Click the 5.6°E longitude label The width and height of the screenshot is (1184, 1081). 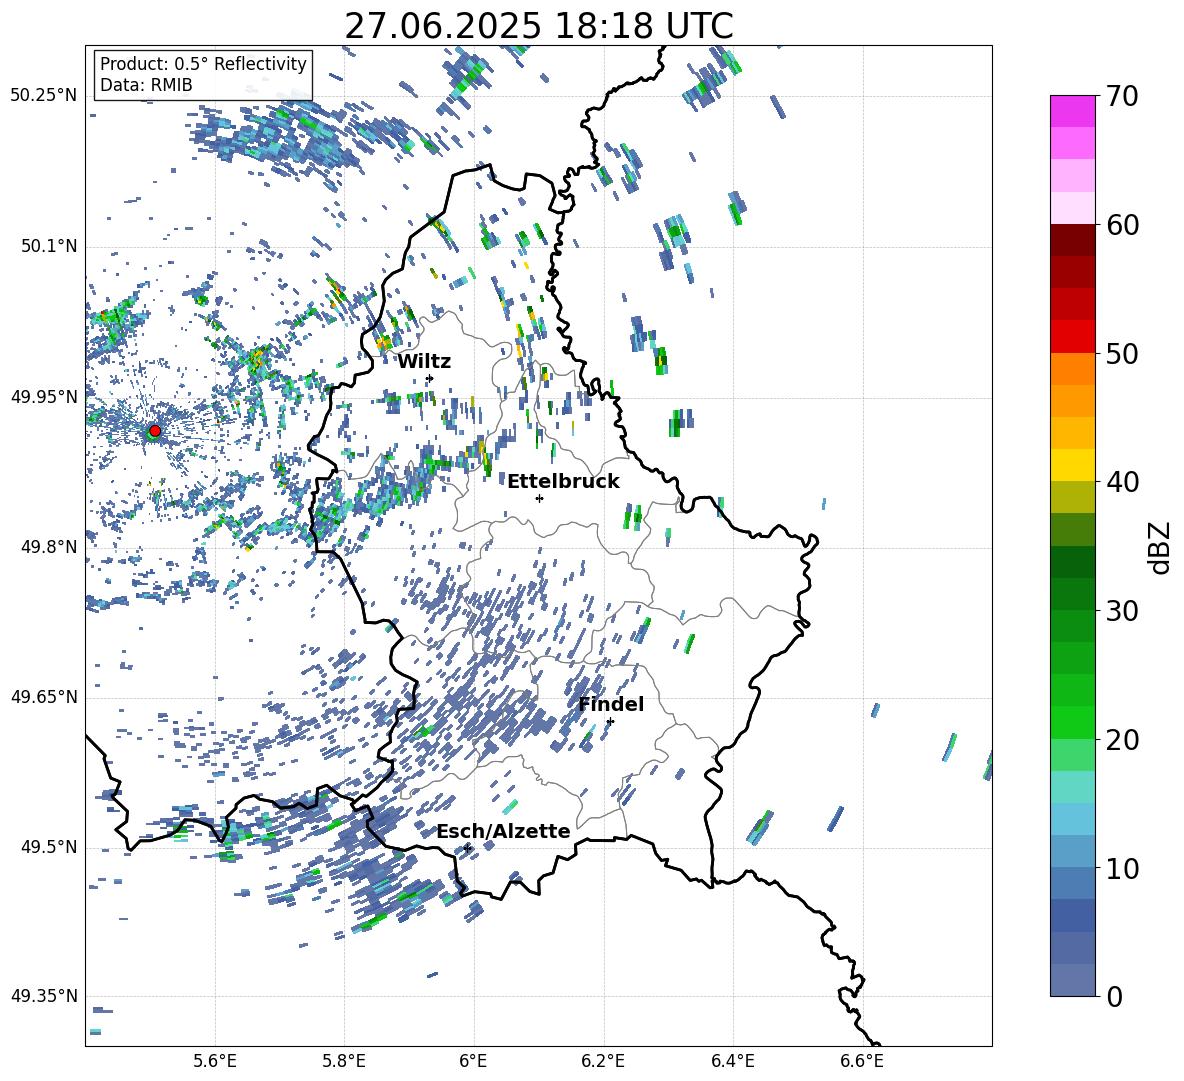click(x=215, y=1061)
